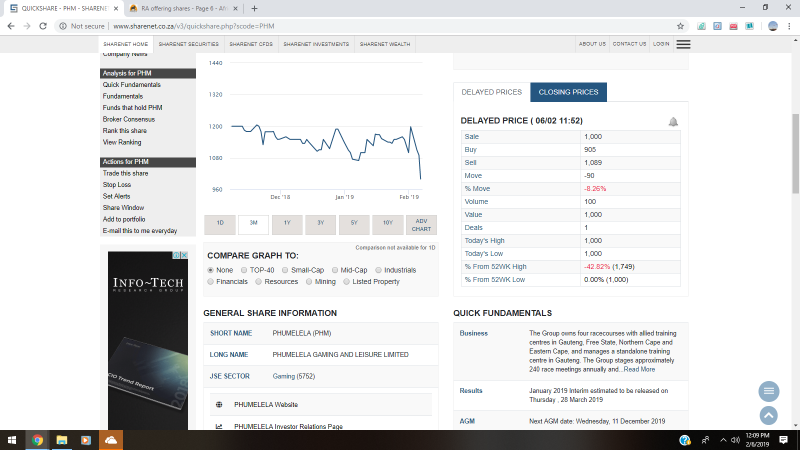Click the Gaming (5752) sector link

pos(294,376)
